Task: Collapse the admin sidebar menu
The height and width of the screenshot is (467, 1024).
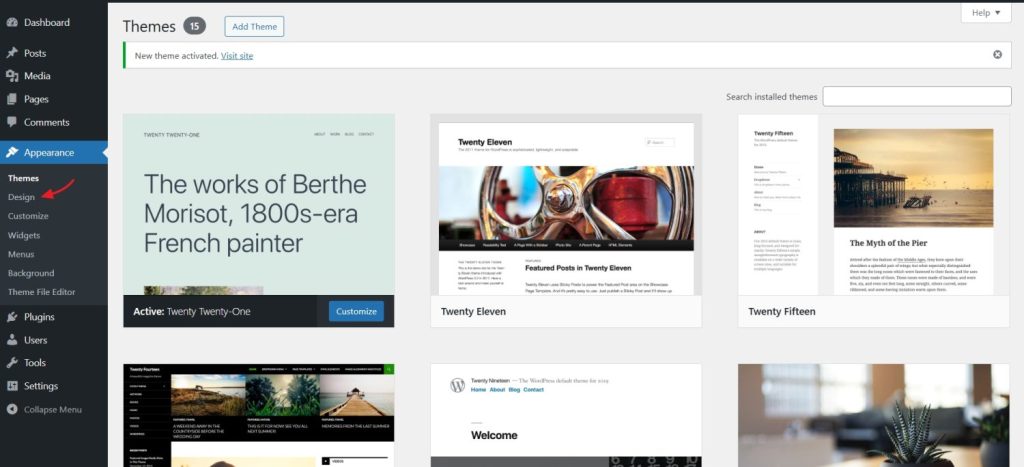Action: coord(52,410)
